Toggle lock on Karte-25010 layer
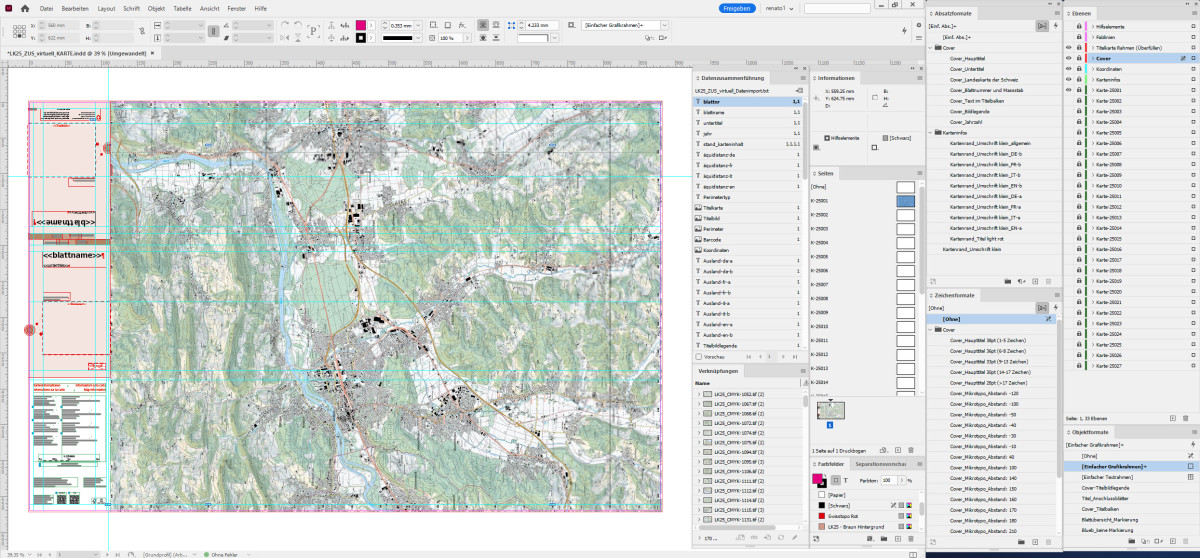The width and height of the screenshot is (1200, 558). [x=1079, y=186]
